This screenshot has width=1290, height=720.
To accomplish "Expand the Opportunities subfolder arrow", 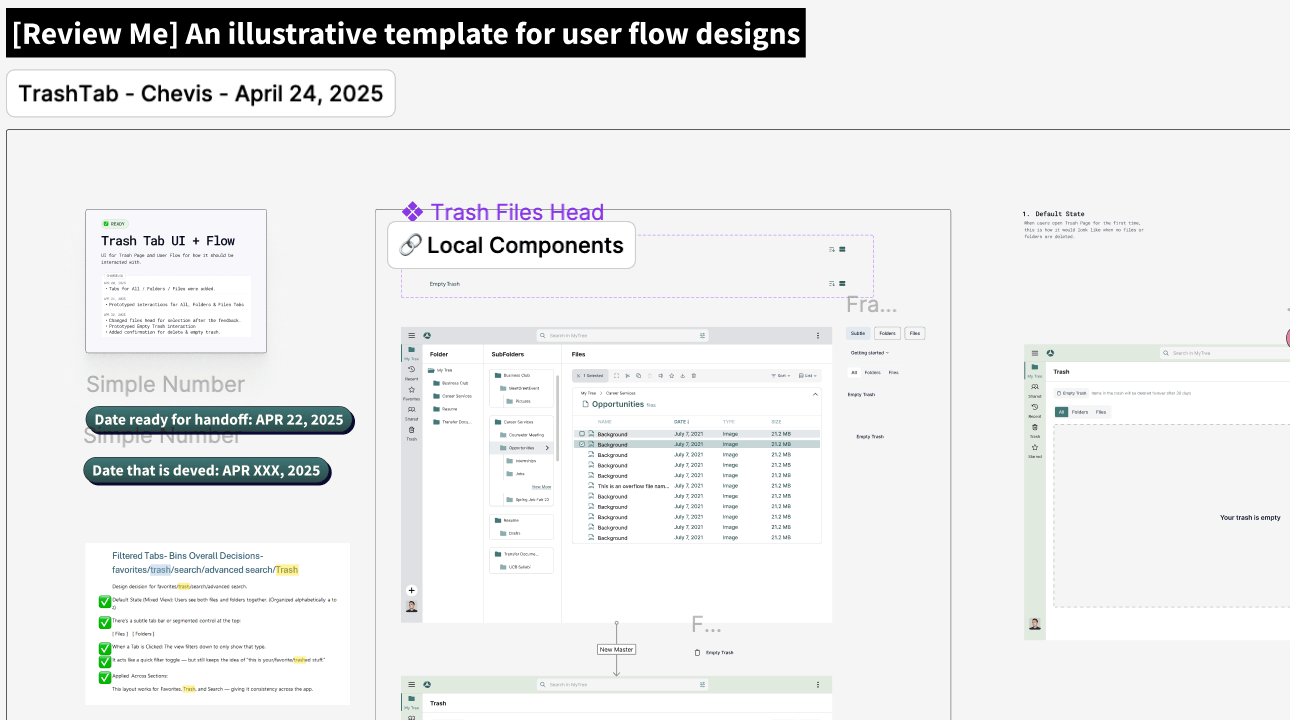I will coord(547,448).
